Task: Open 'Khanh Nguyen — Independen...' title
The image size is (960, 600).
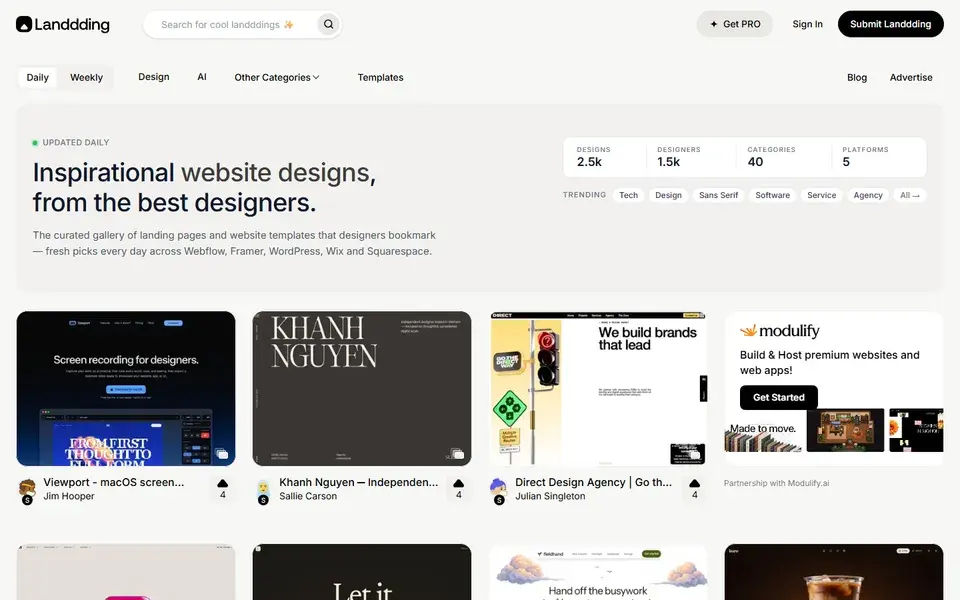Action: [x=359, y=482]
